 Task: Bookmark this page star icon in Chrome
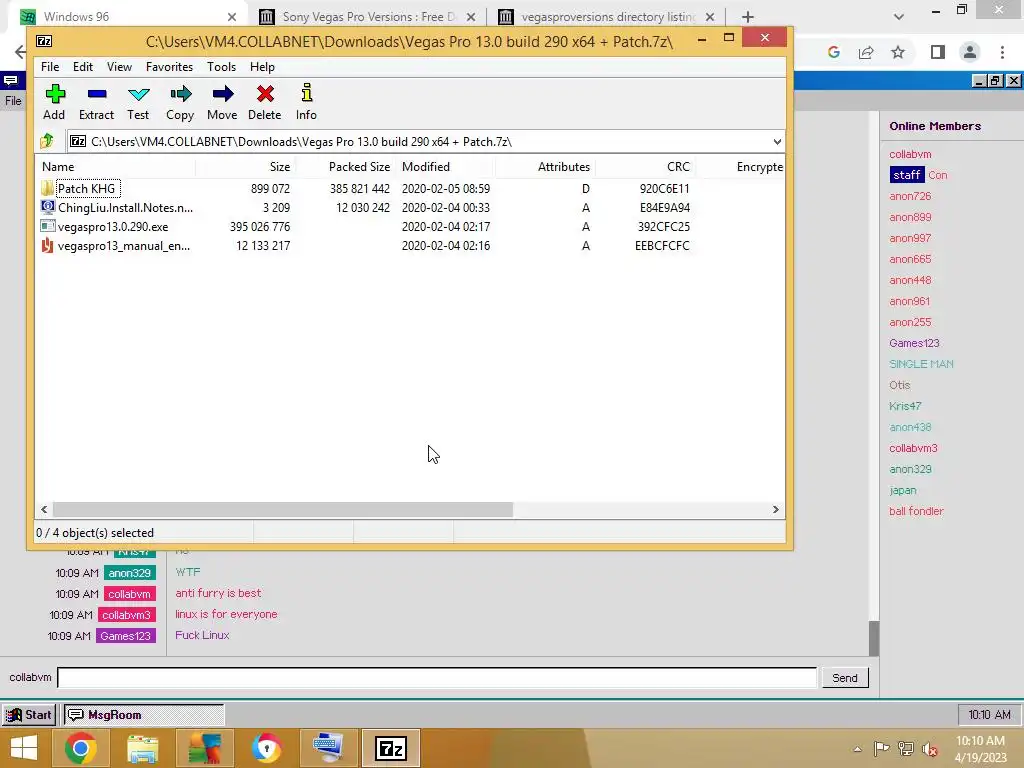pyautogui.click(x=898, y=52)
